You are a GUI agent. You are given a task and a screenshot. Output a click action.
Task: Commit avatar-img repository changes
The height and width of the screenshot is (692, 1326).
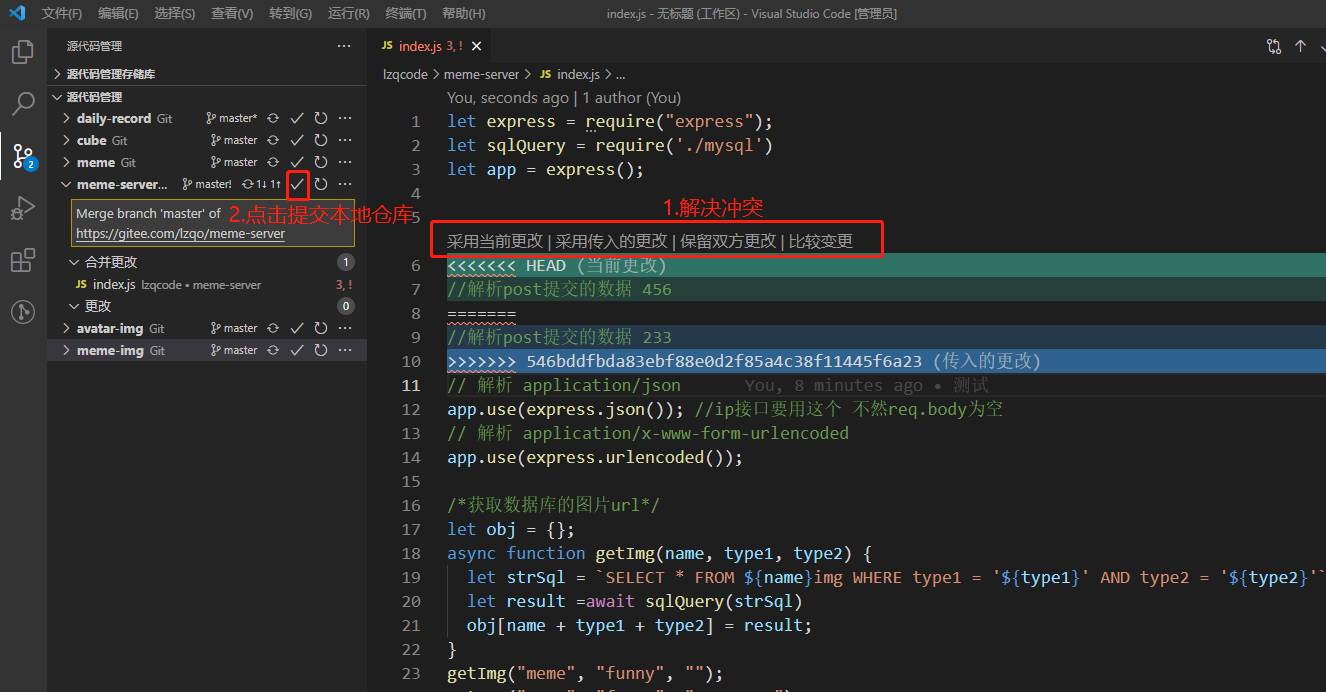(296, 327)
